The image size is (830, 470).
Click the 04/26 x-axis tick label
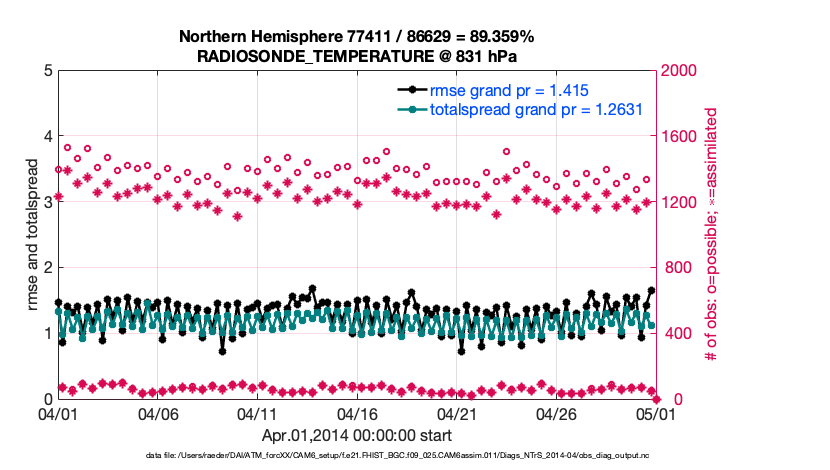tap(555, 414)
